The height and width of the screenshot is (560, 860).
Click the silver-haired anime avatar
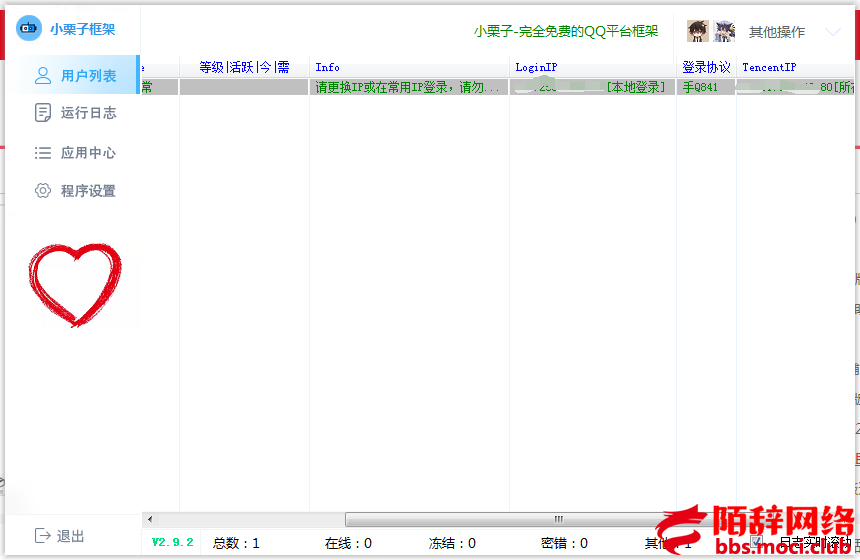pos(724,31)
